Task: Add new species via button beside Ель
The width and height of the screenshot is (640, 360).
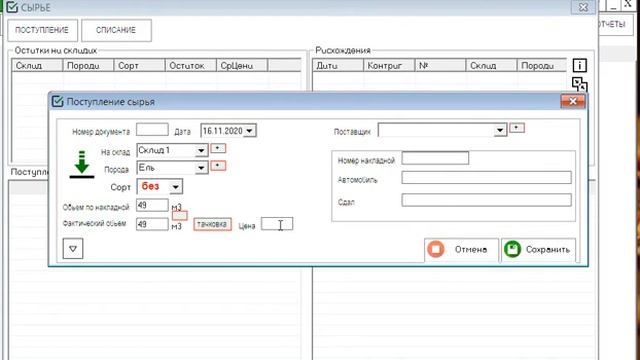Action: [x=218, y=166]
